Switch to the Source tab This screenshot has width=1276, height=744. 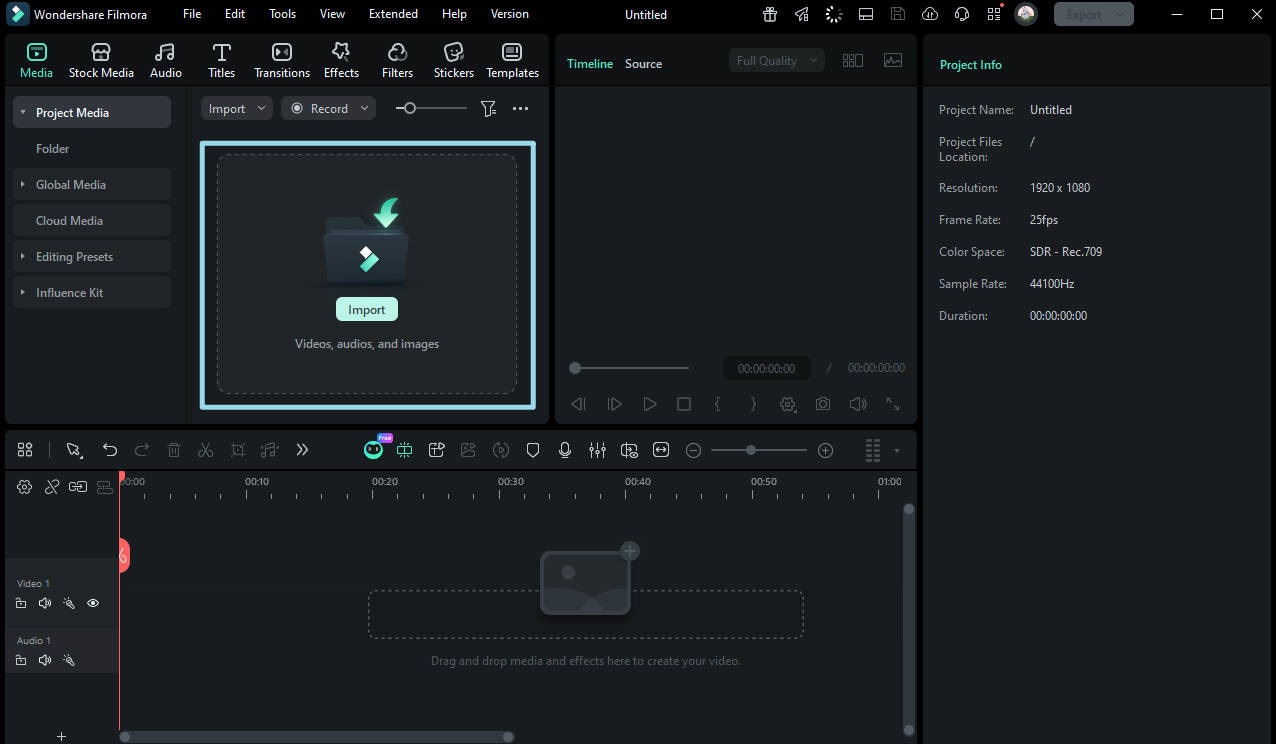643,63
